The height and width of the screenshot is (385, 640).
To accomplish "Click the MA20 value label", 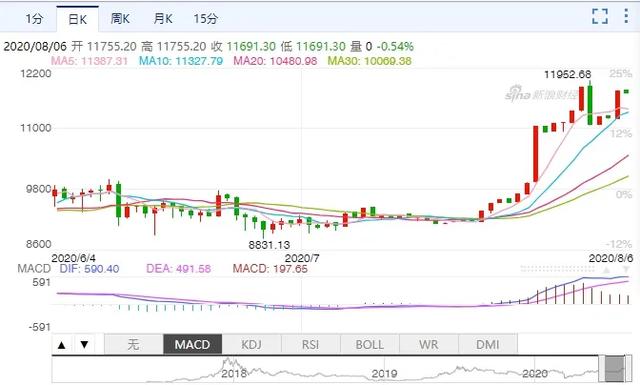I will (x=275, y=61).
